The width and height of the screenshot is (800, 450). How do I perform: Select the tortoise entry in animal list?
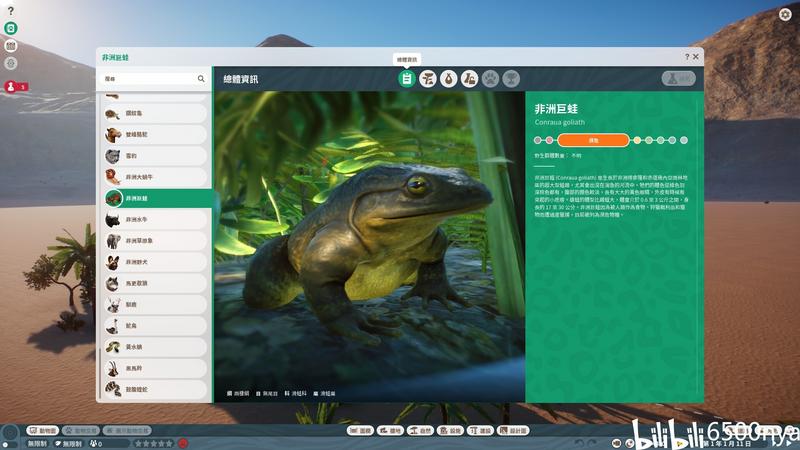(156, 113)
